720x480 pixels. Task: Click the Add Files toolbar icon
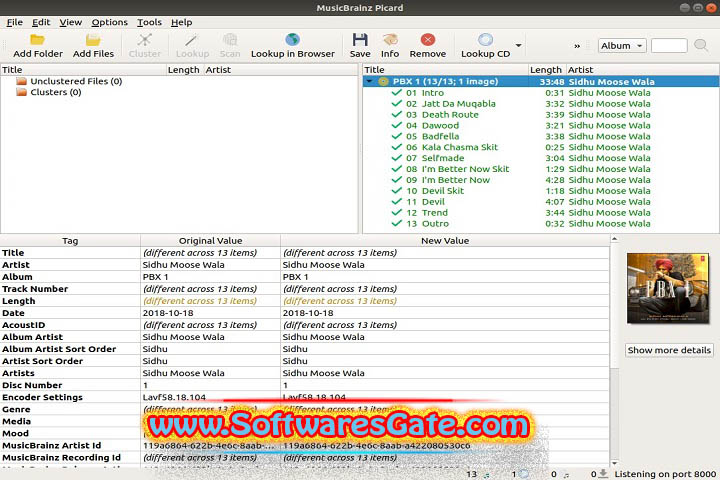pyautogui.click(x=93, y=40)
